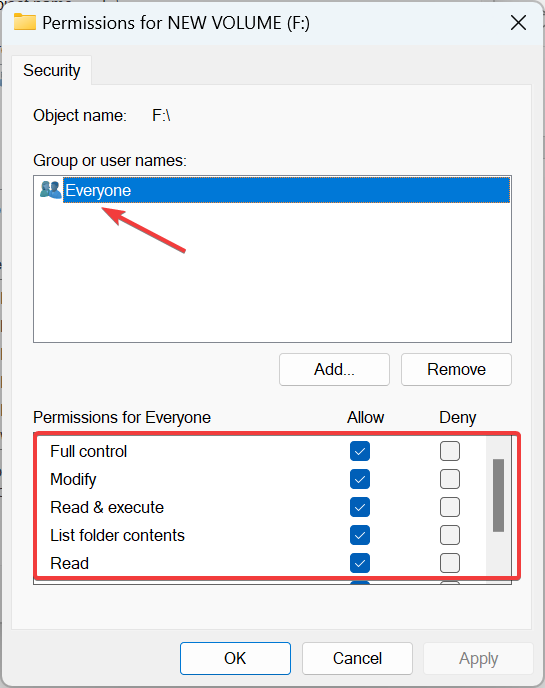545x688 pixels.
Task: Switch to the Security tab
Action: (x=52, y=70)
